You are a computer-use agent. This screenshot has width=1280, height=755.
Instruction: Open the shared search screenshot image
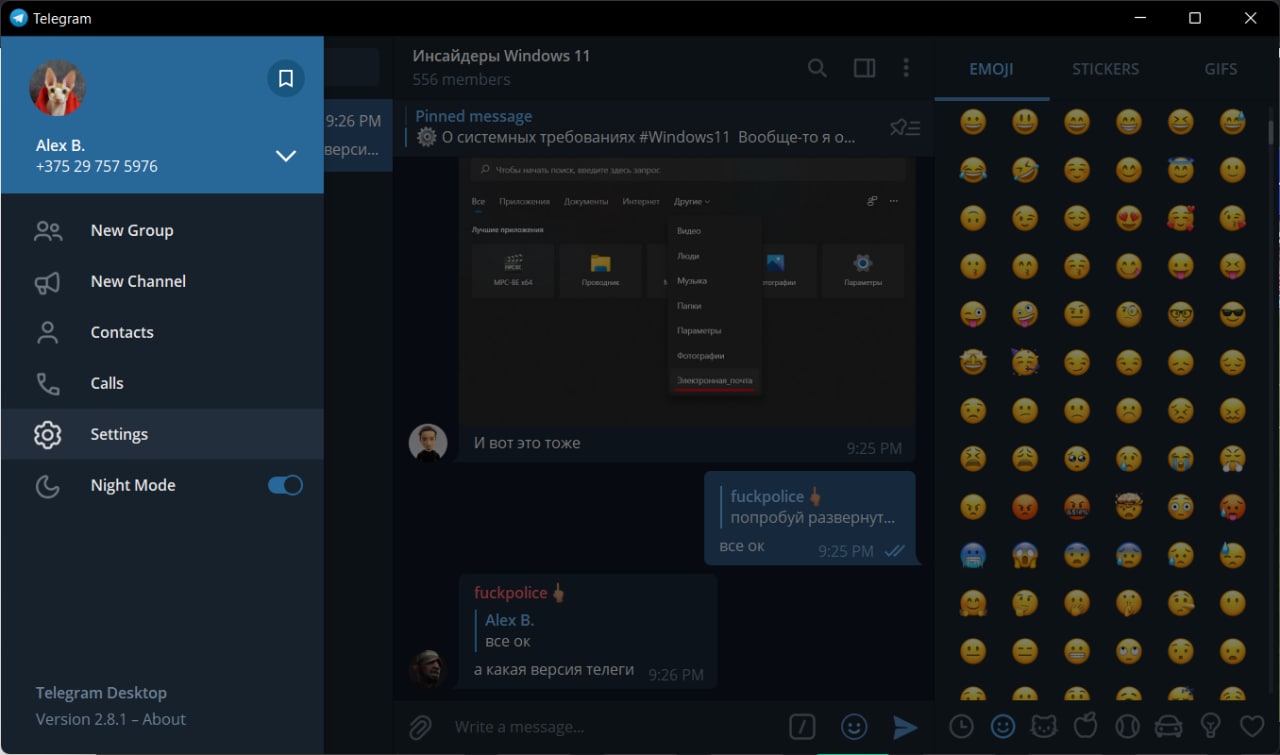[688, 292]
